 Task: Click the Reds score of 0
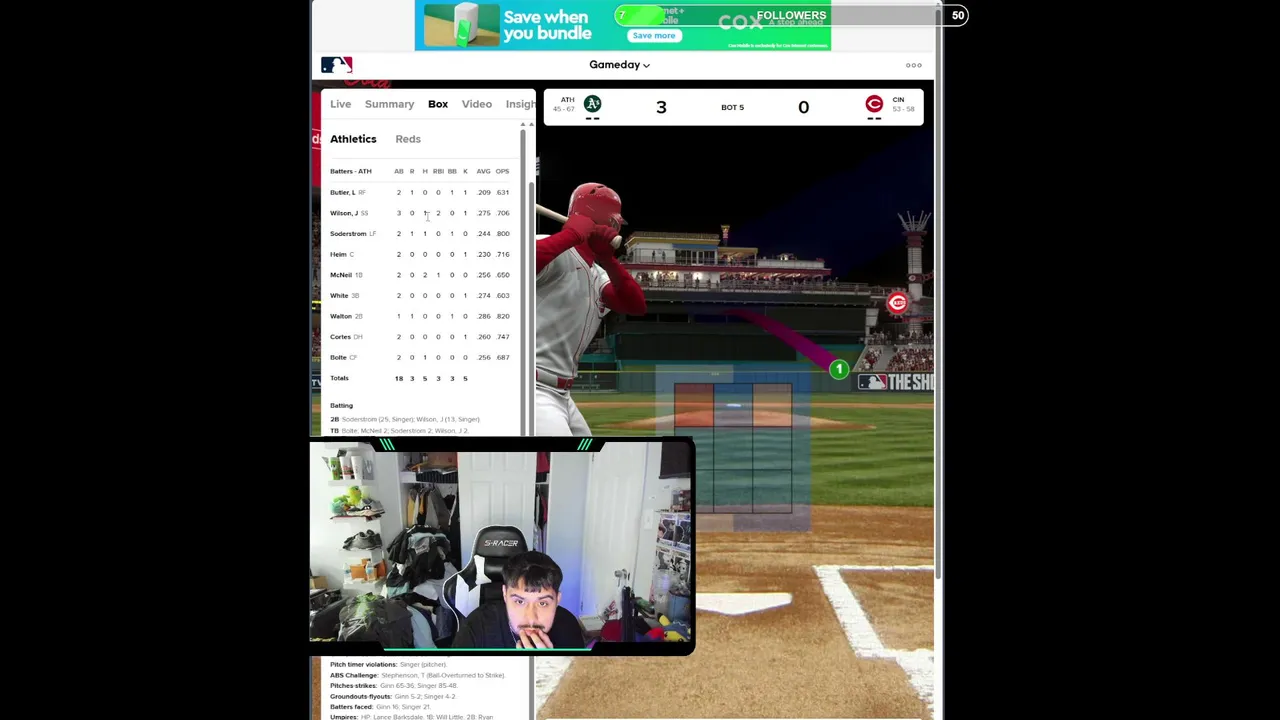803,107
